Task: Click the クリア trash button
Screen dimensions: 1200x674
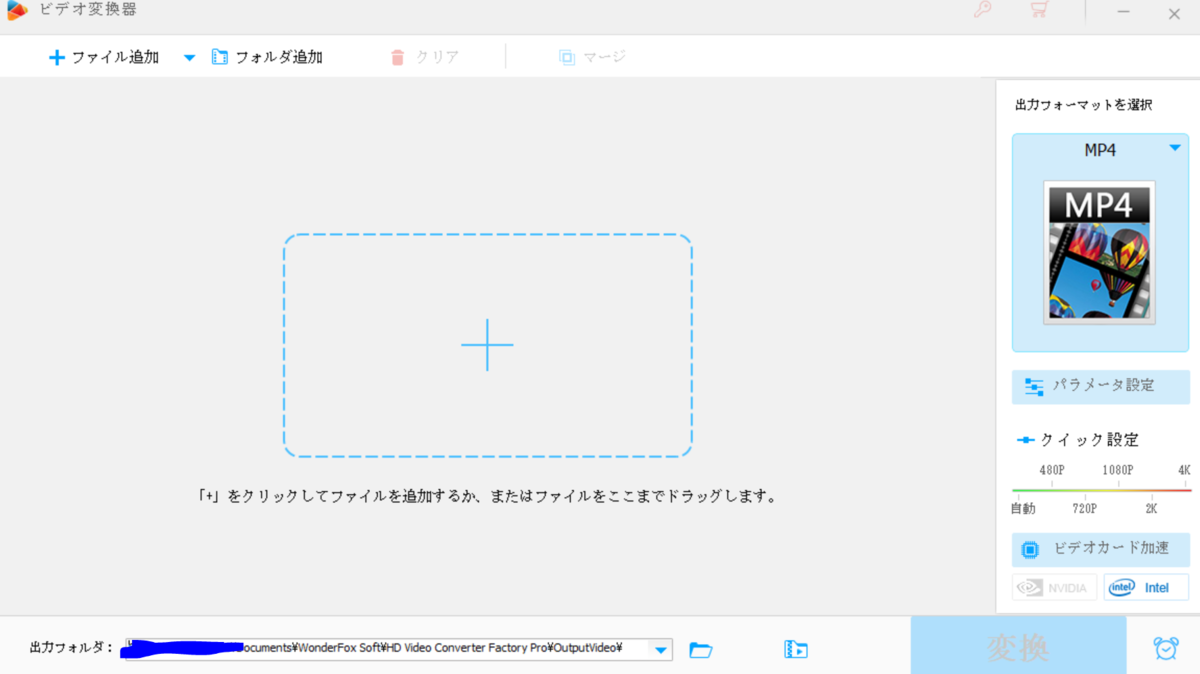Action: 424,57
